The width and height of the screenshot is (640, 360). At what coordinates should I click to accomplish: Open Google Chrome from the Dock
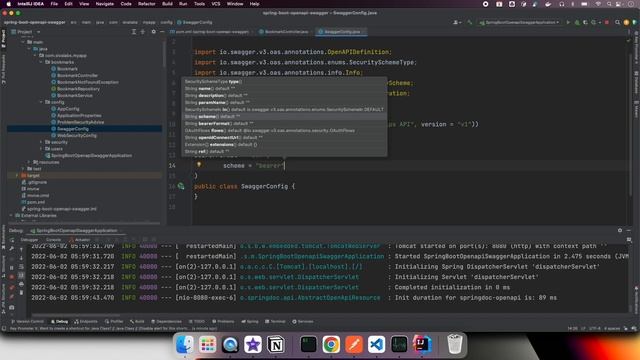(x=331, y=344)
